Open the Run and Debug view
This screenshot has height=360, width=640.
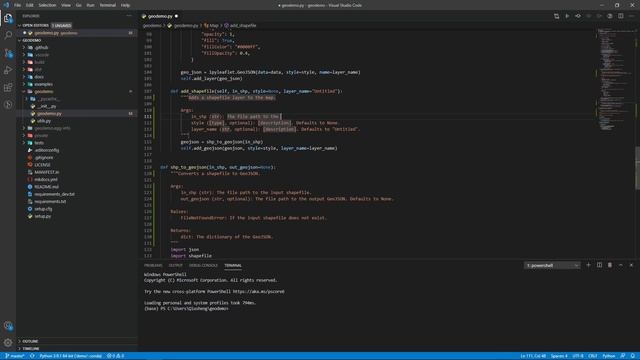pos(8,70)
